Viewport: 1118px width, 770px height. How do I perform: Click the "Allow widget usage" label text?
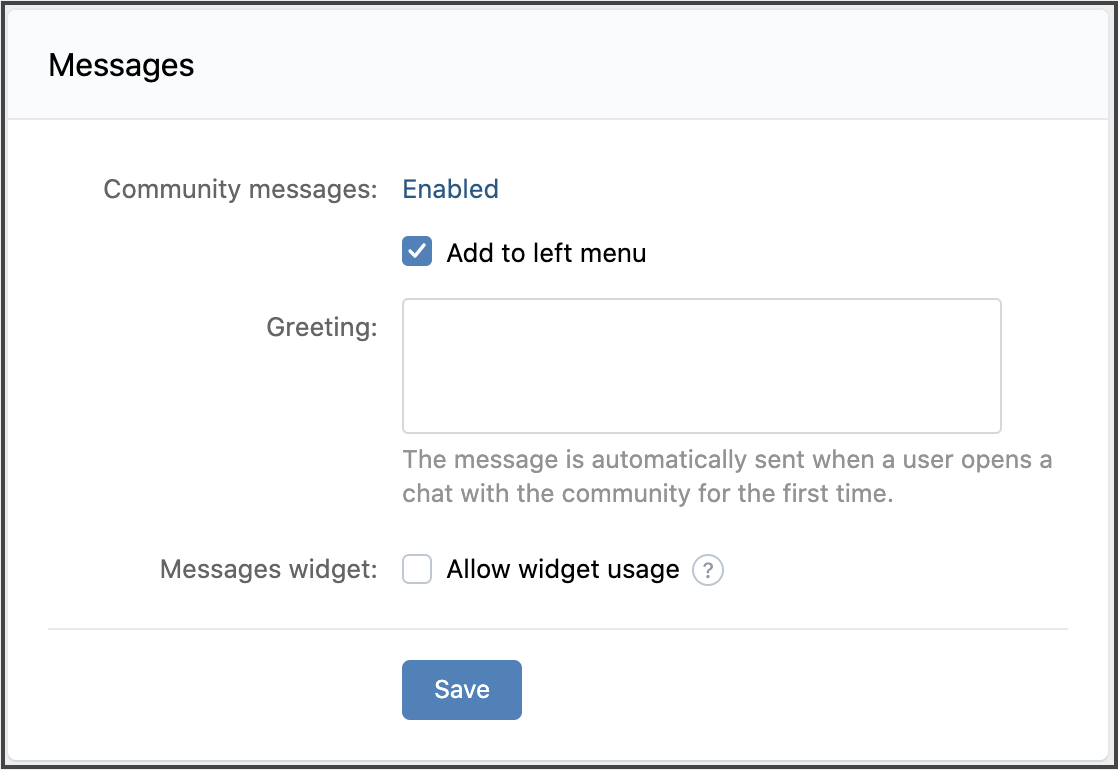coord(563,570)
